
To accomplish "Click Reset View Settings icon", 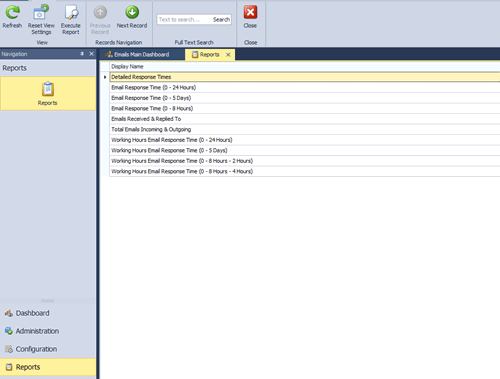I will [x=41, y=12].
